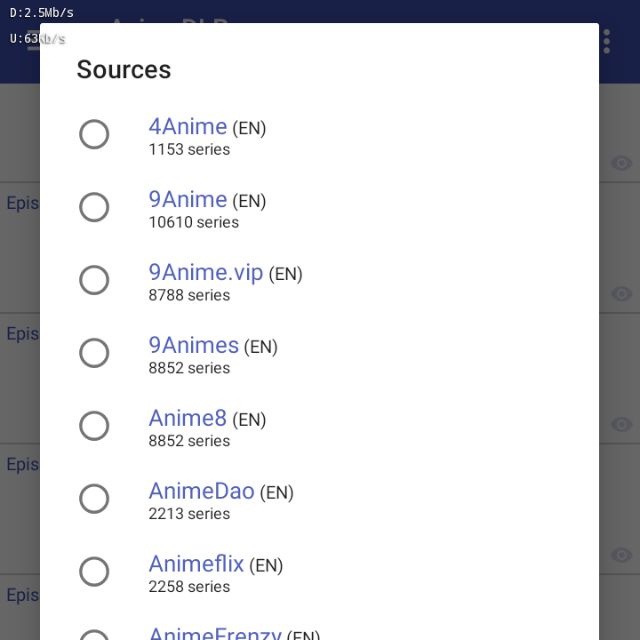Viewport: 640px width, 640px height.
Task: Open the three-dot overflow menu
Action: click(607, 41)
